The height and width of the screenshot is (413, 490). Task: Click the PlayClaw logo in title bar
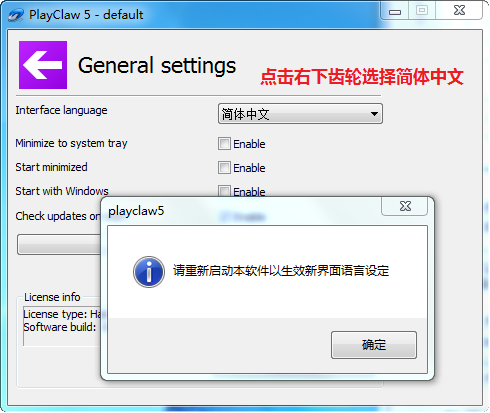pyautogui.click(x=16, y=15)
